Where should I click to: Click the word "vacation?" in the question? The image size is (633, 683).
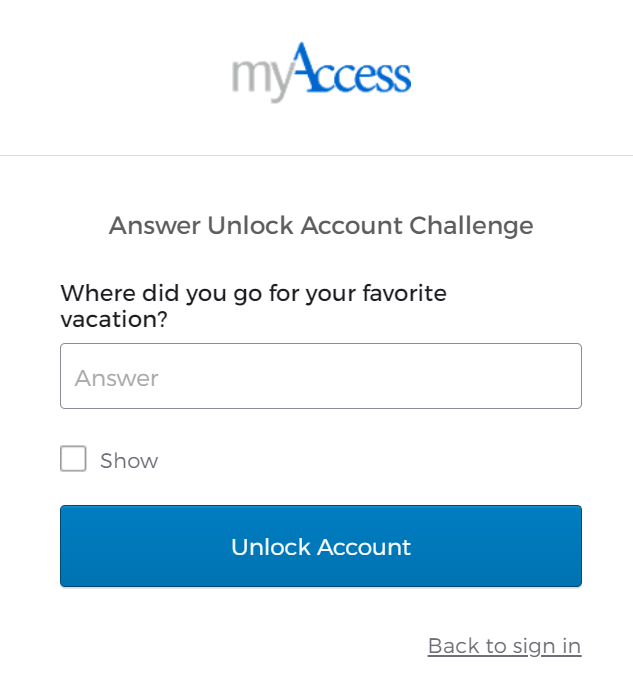coord(114,320)
